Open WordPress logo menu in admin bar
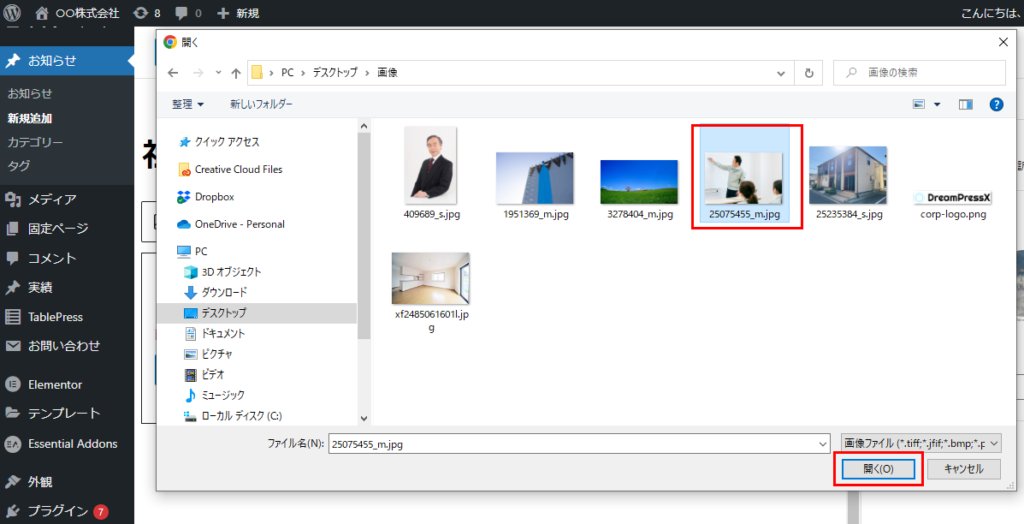 pyautogui.click(x=12, y=13)
